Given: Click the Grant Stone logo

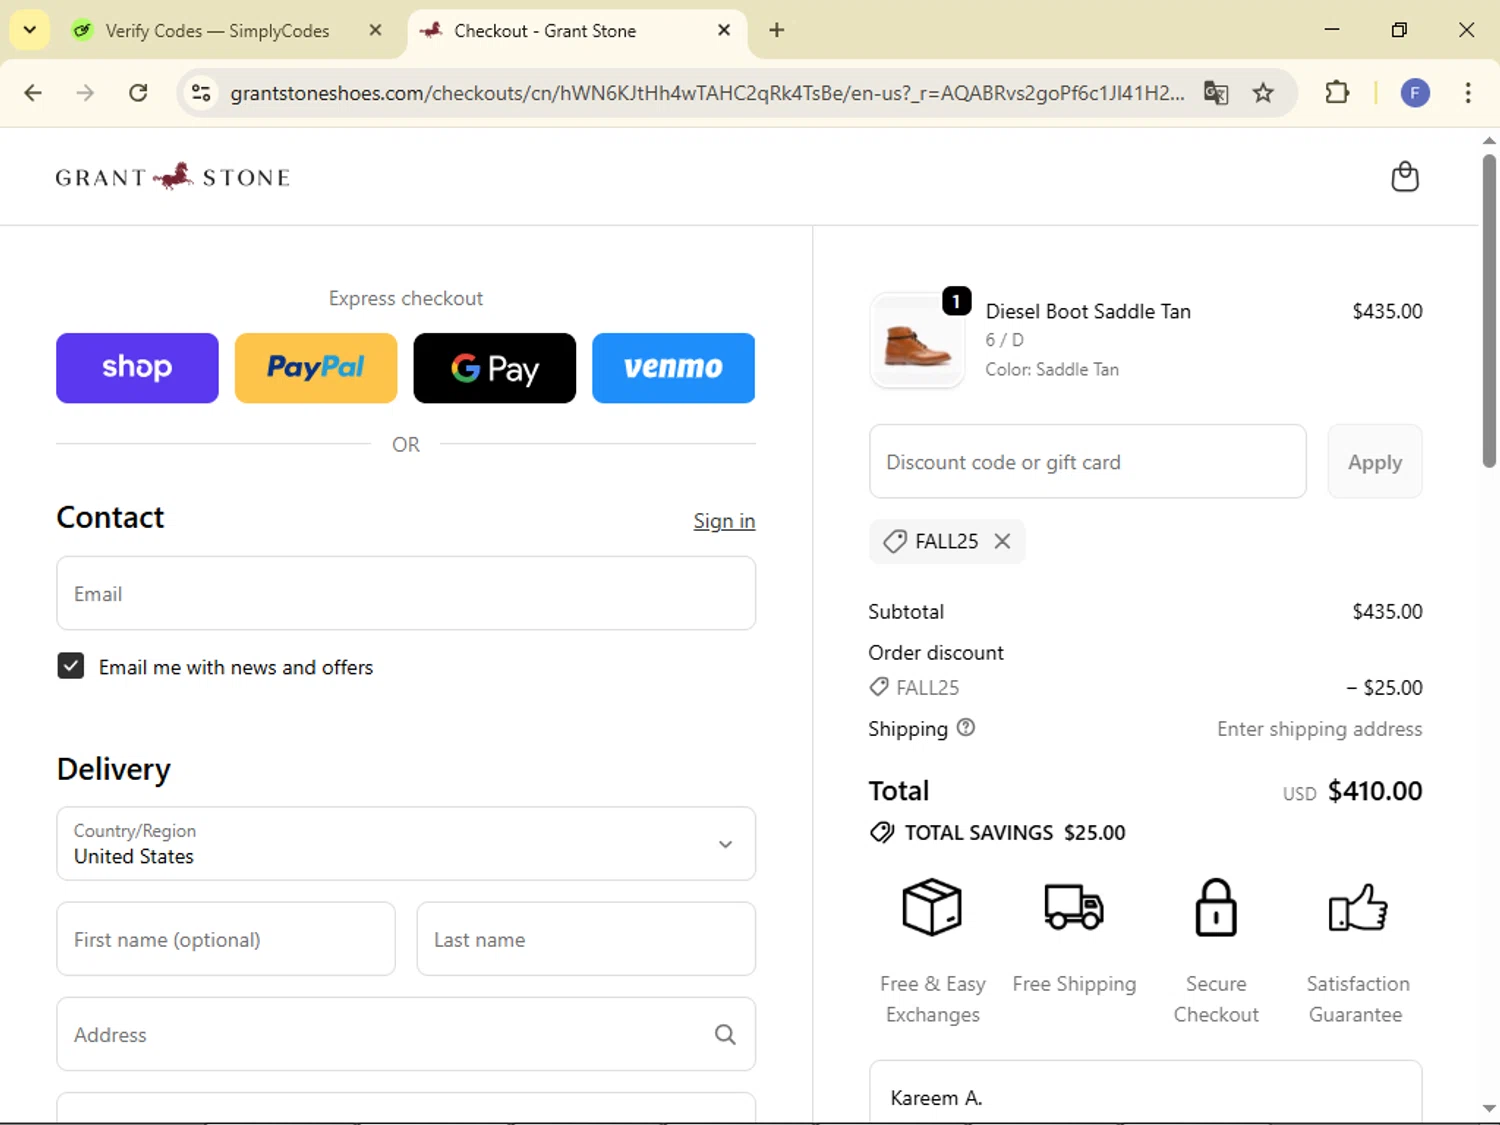Looking at the screenshot, I should coord(173,177).
